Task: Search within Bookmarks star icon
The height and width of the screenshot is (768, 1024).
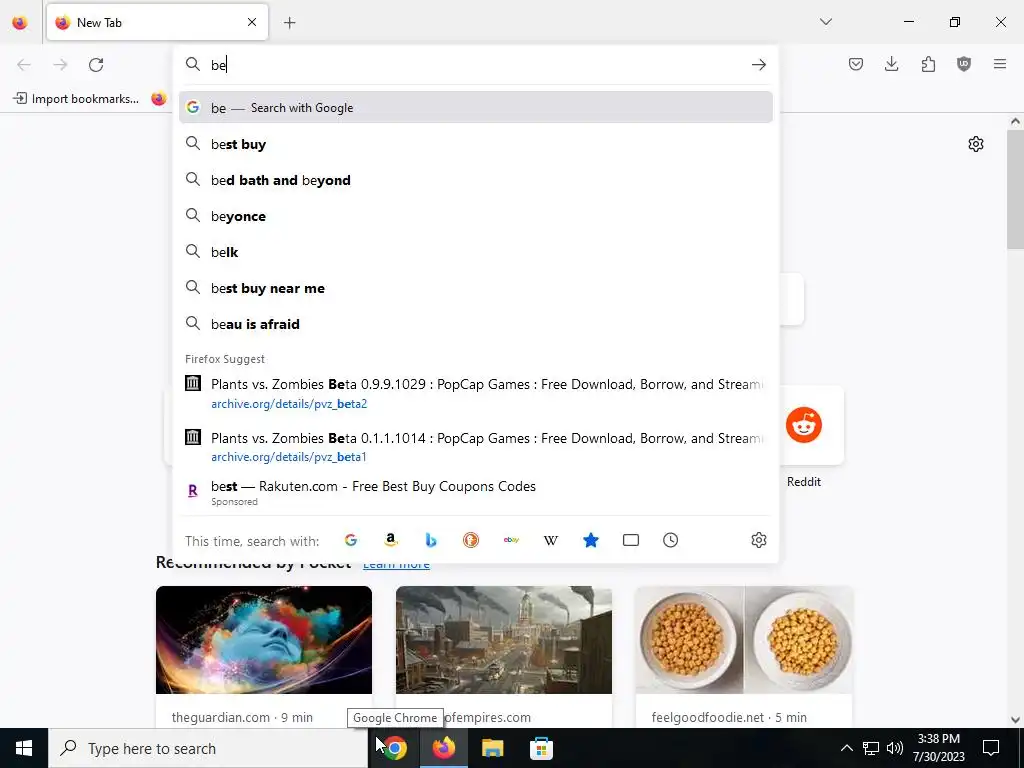Action: click(x=590, y=540)
